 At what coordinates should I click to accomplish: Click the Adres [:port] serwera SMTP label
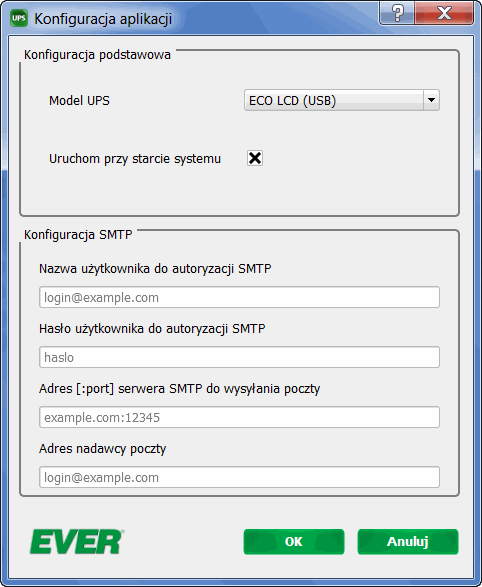(x=179, y=389)
